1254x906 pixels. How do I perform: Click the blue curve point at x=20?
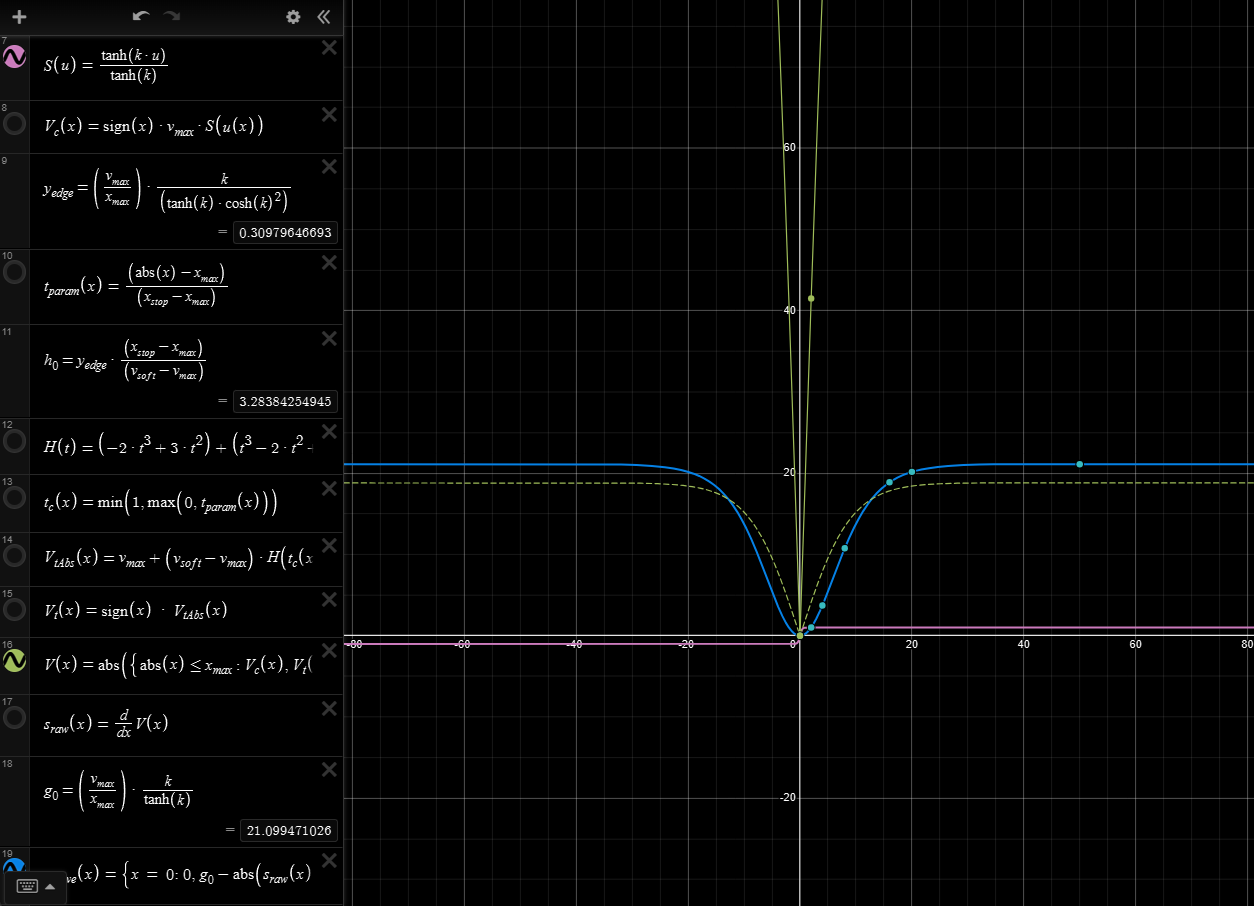click(x=912, y=472)
